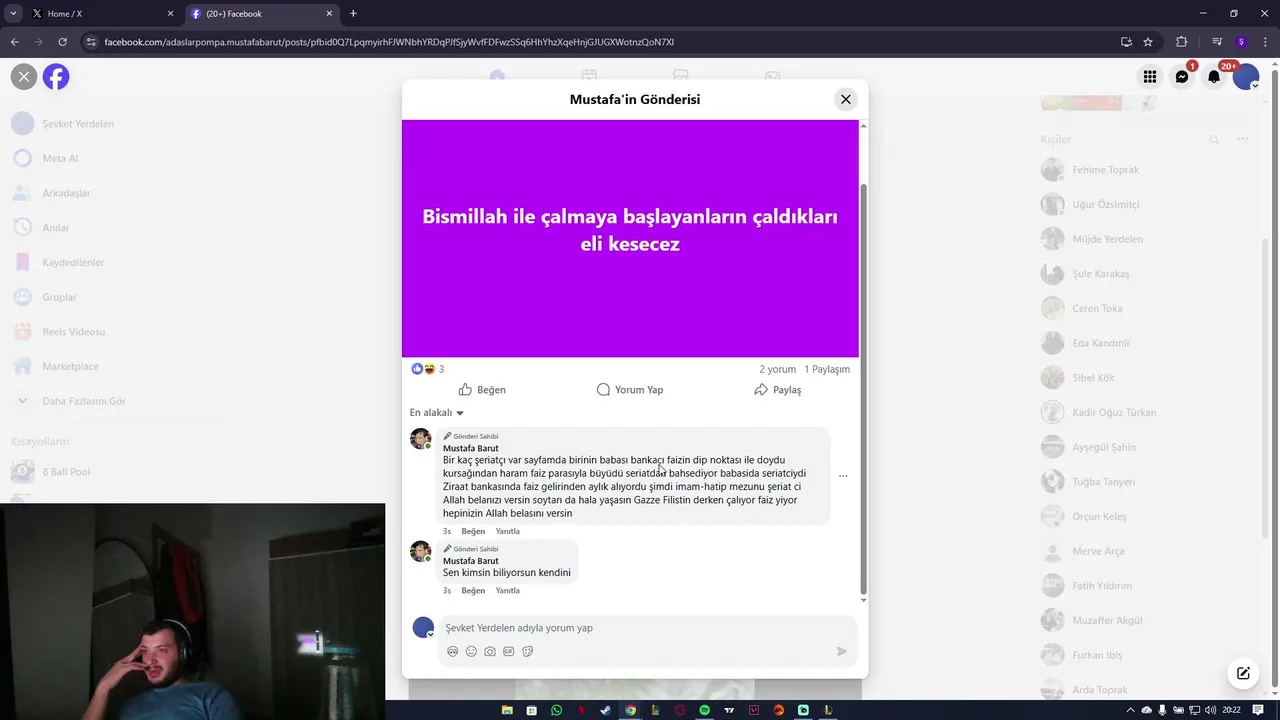
Task: Open the En alakalı comment sorting dropdown
Action: (x=437, y=413)
